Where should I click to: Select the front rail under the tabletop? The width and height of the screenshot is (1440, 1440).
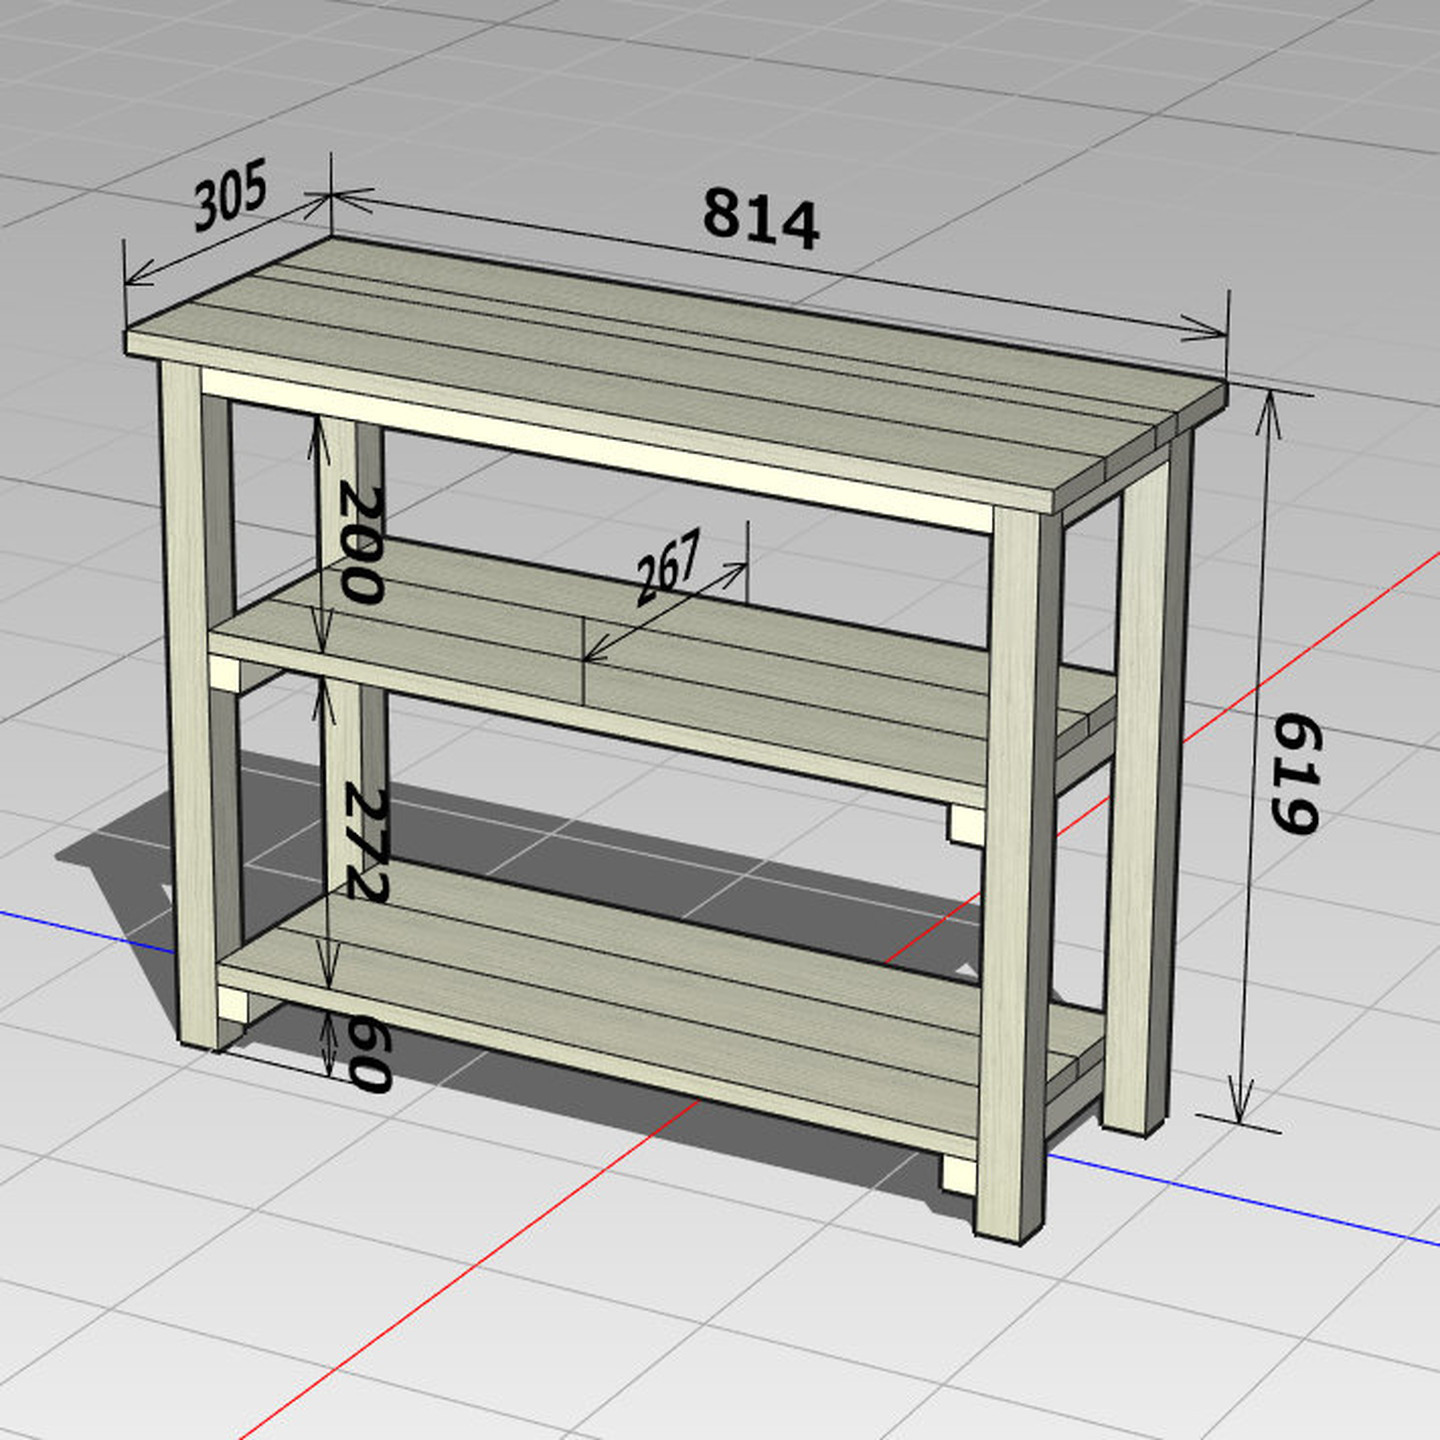(x=600, y=450)
